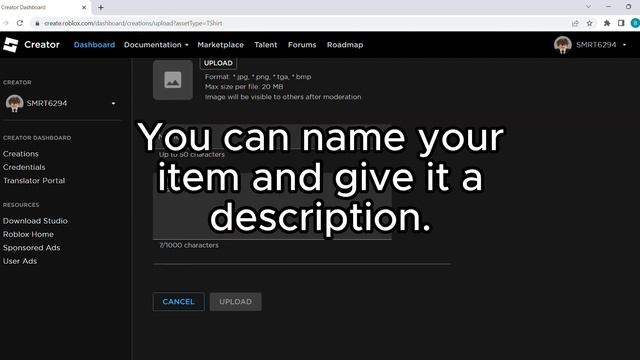The width and height of the screenshot is (640, 360).
Task: Open Credentials in the sidebar
Action: pos(24,167)
